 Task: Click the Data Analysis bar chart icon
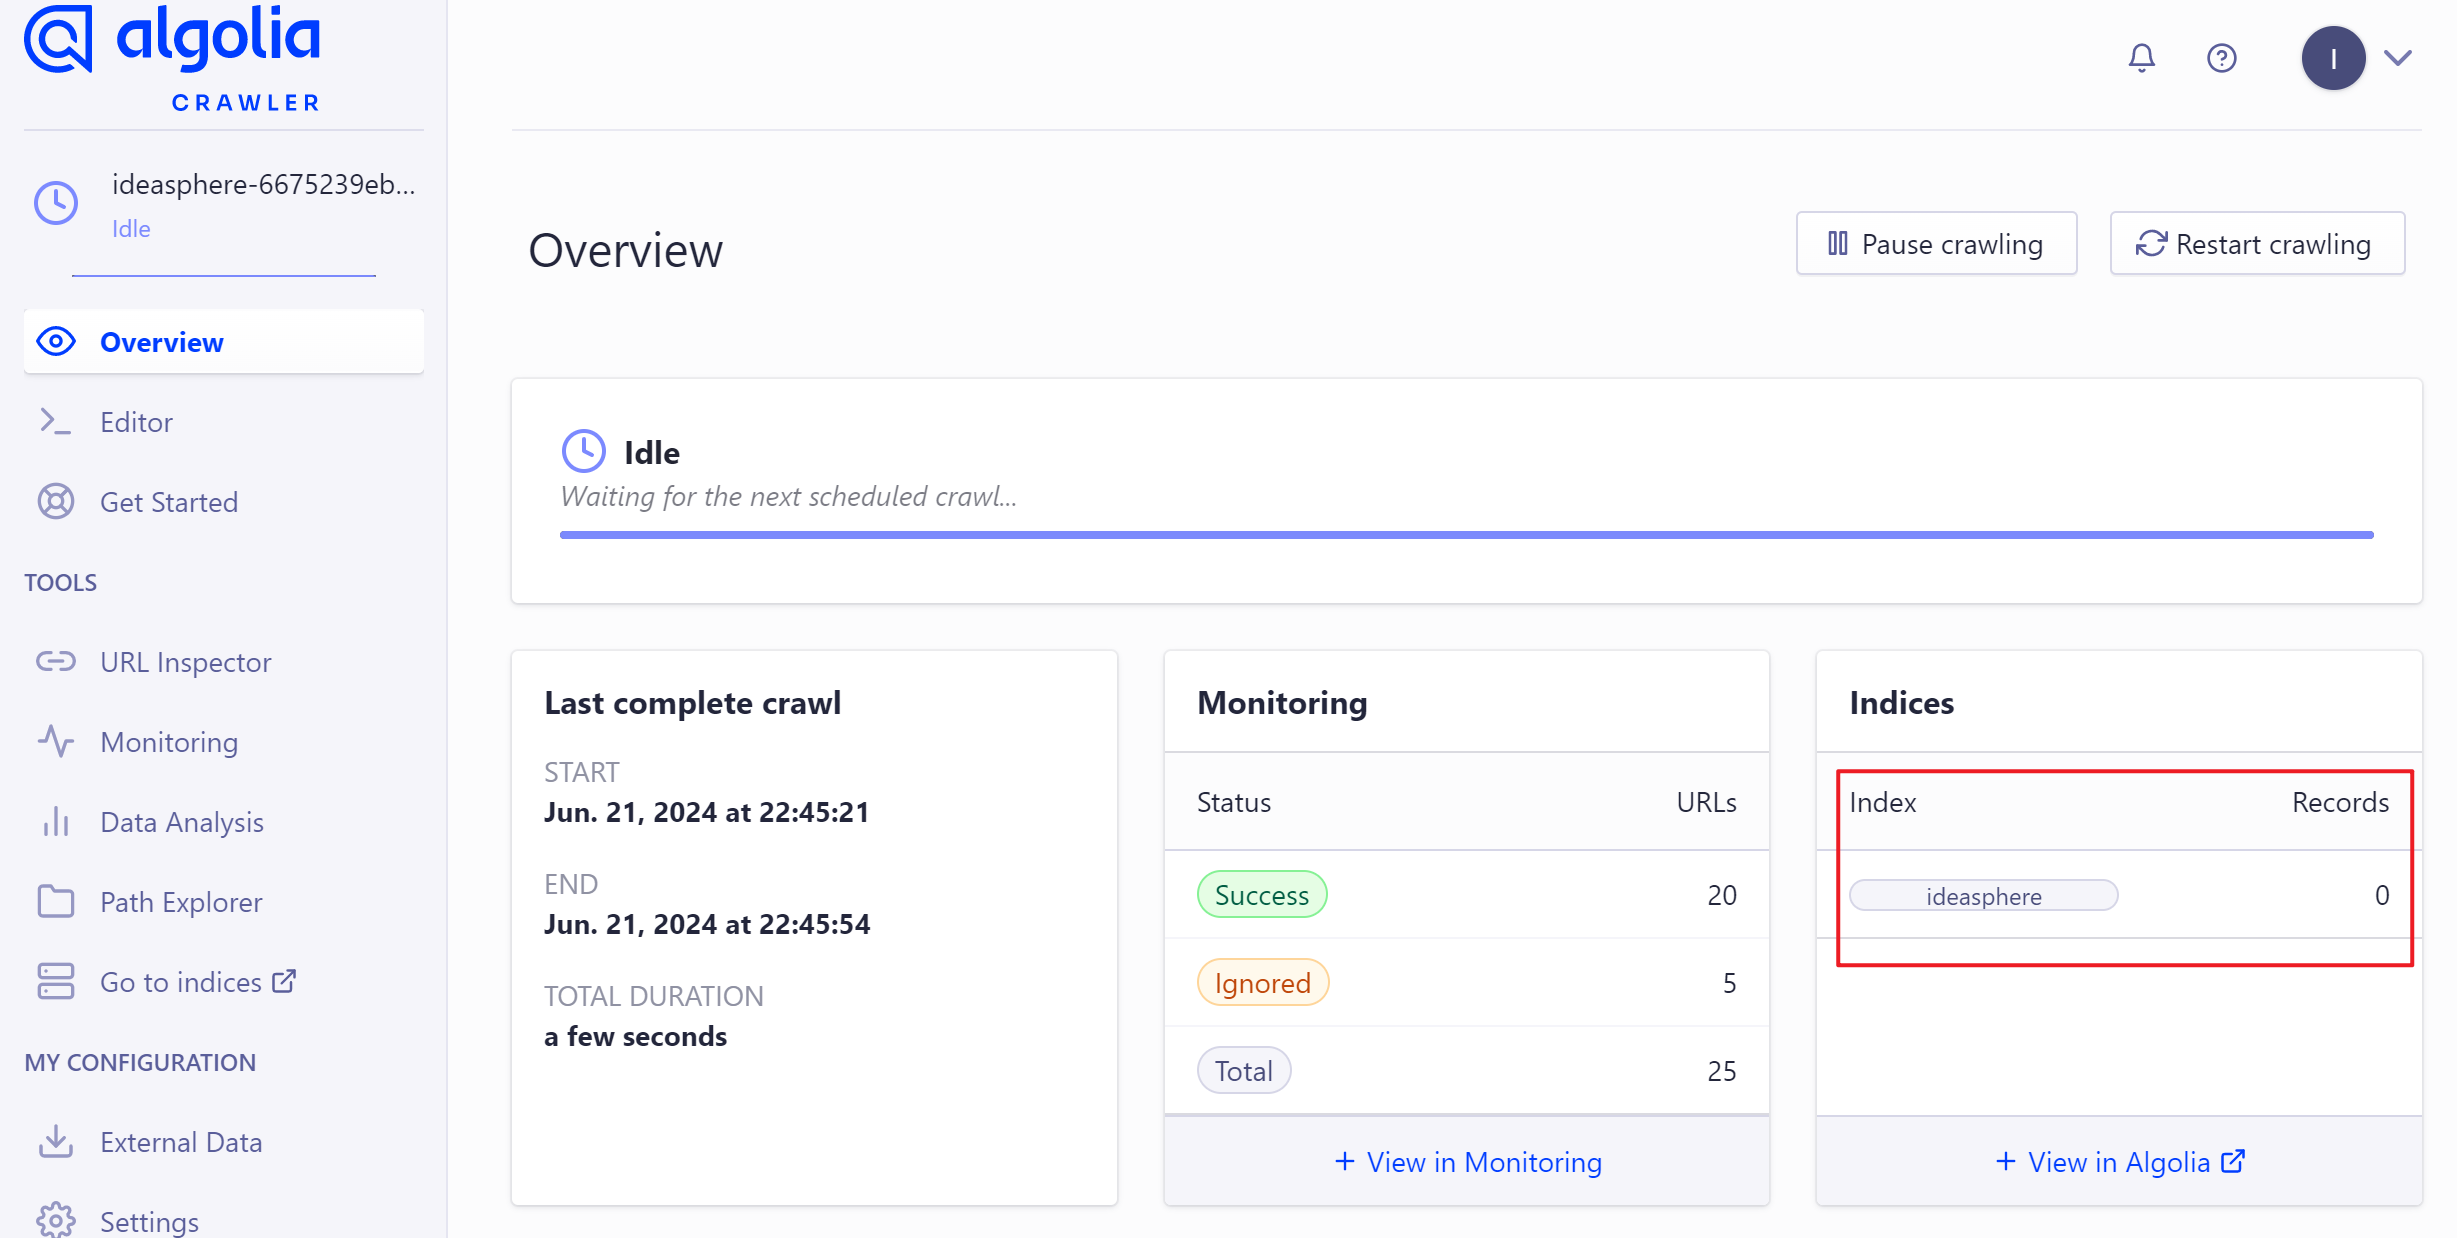(56, 821)
